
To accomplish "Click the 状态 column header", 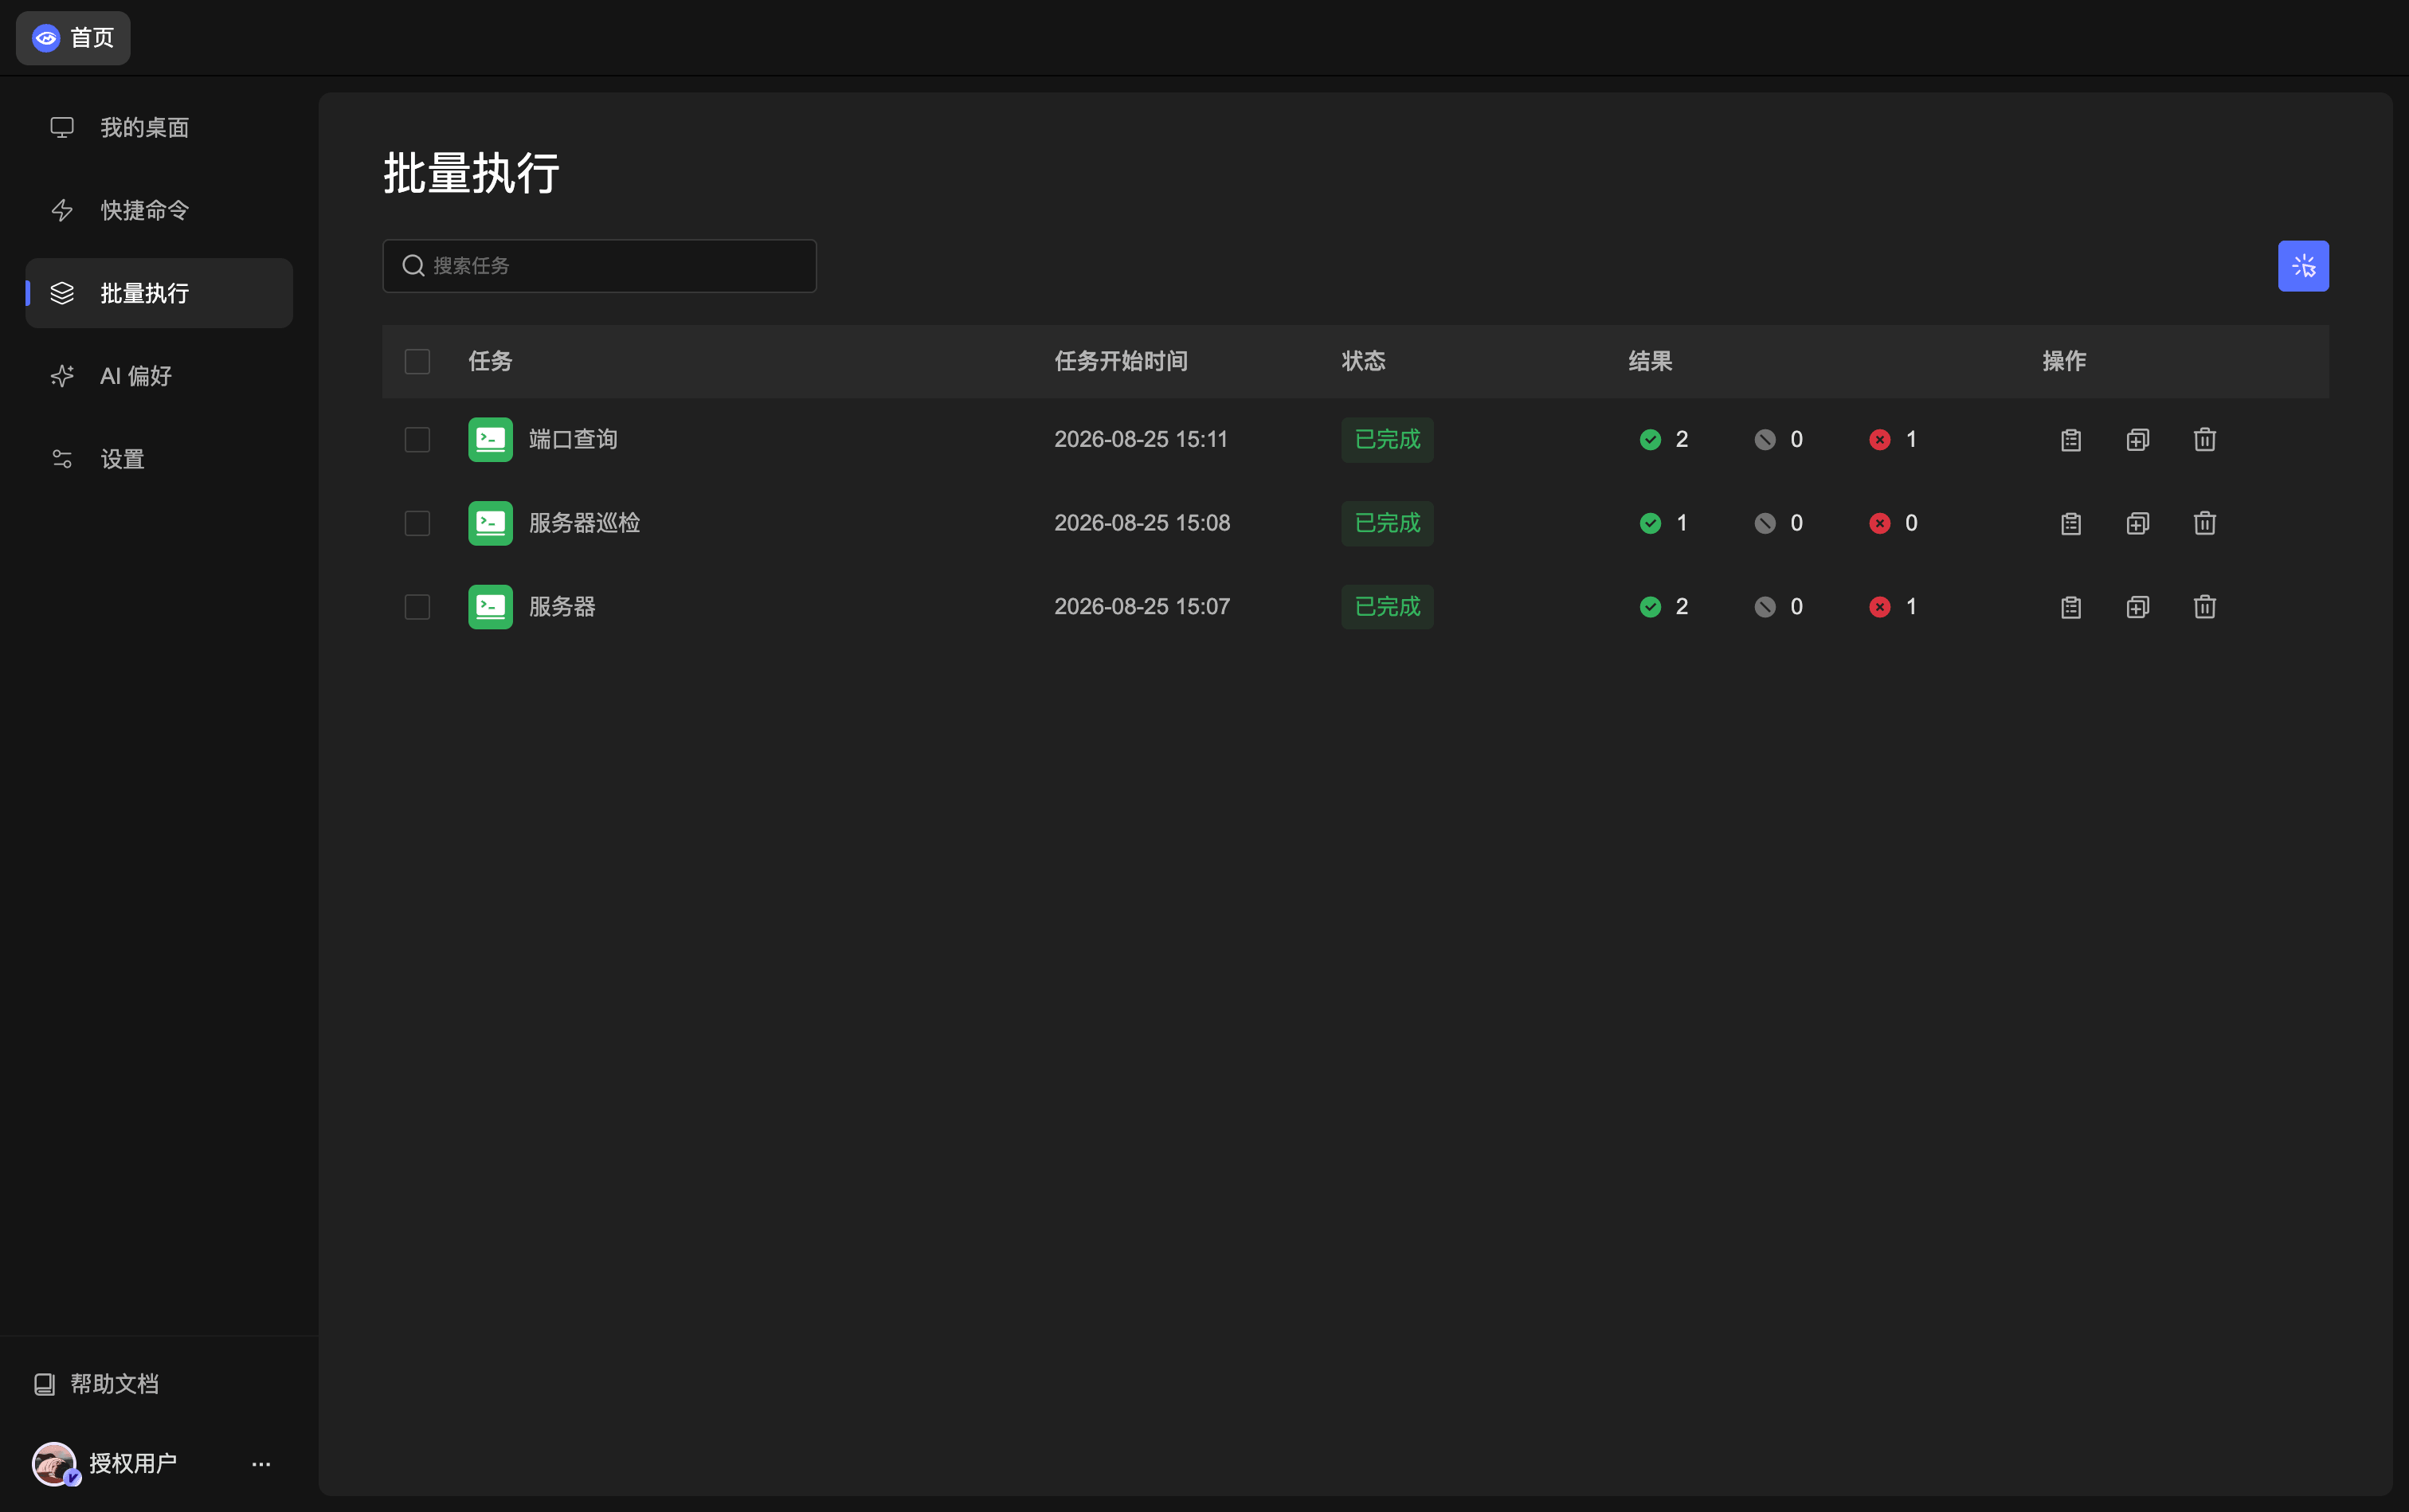I will (x=1363, y=361).
